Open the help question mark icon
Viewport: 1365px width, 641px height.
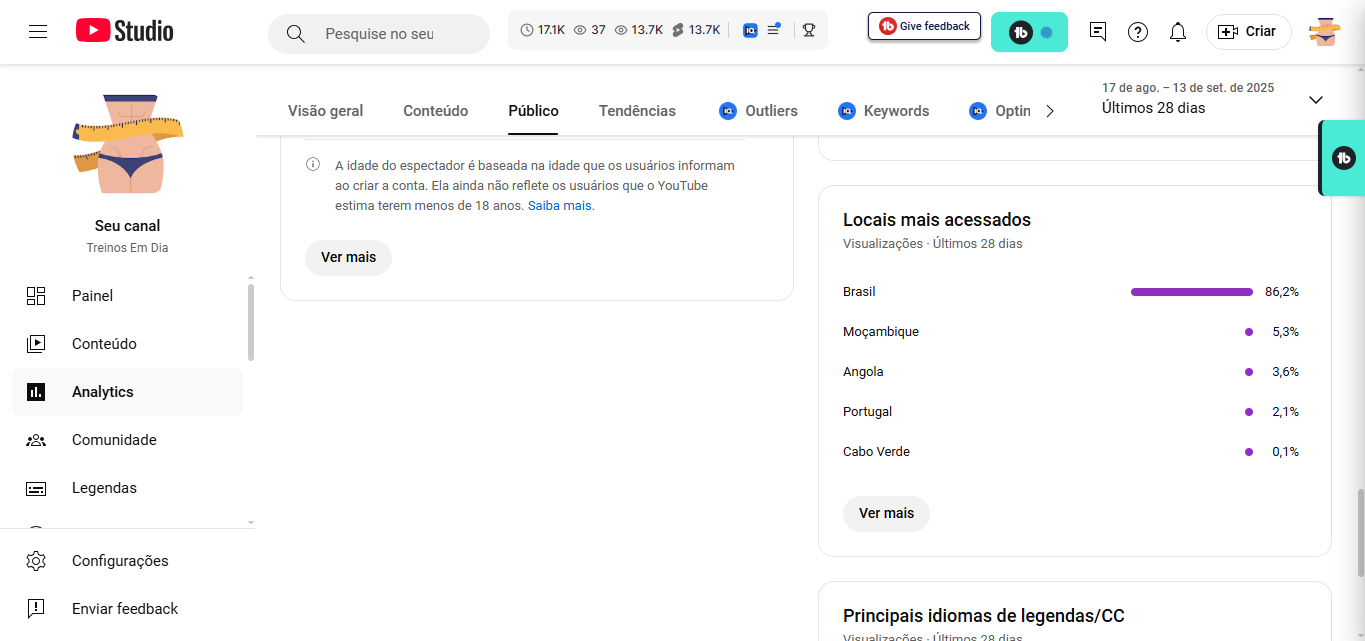1138,32
